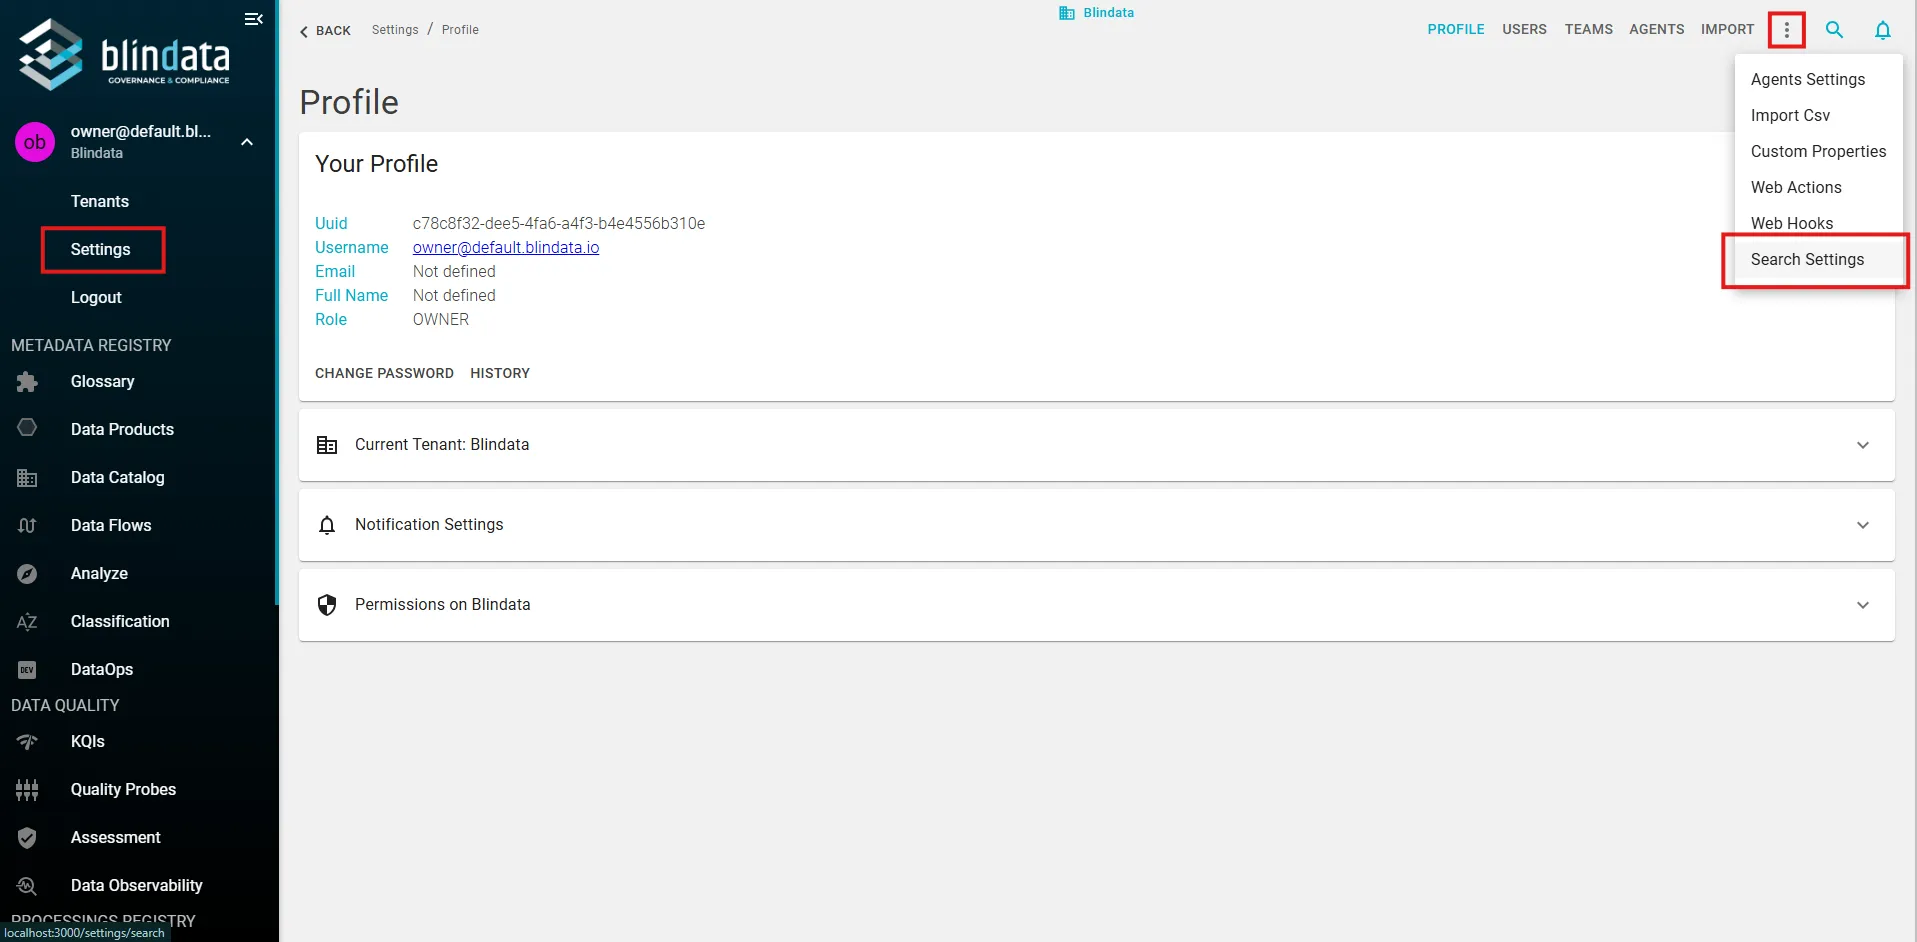The width and height of the screenshot is (1917, 942).
Task: Click the Data Observability magnifier icon
Action: point(27,885)
